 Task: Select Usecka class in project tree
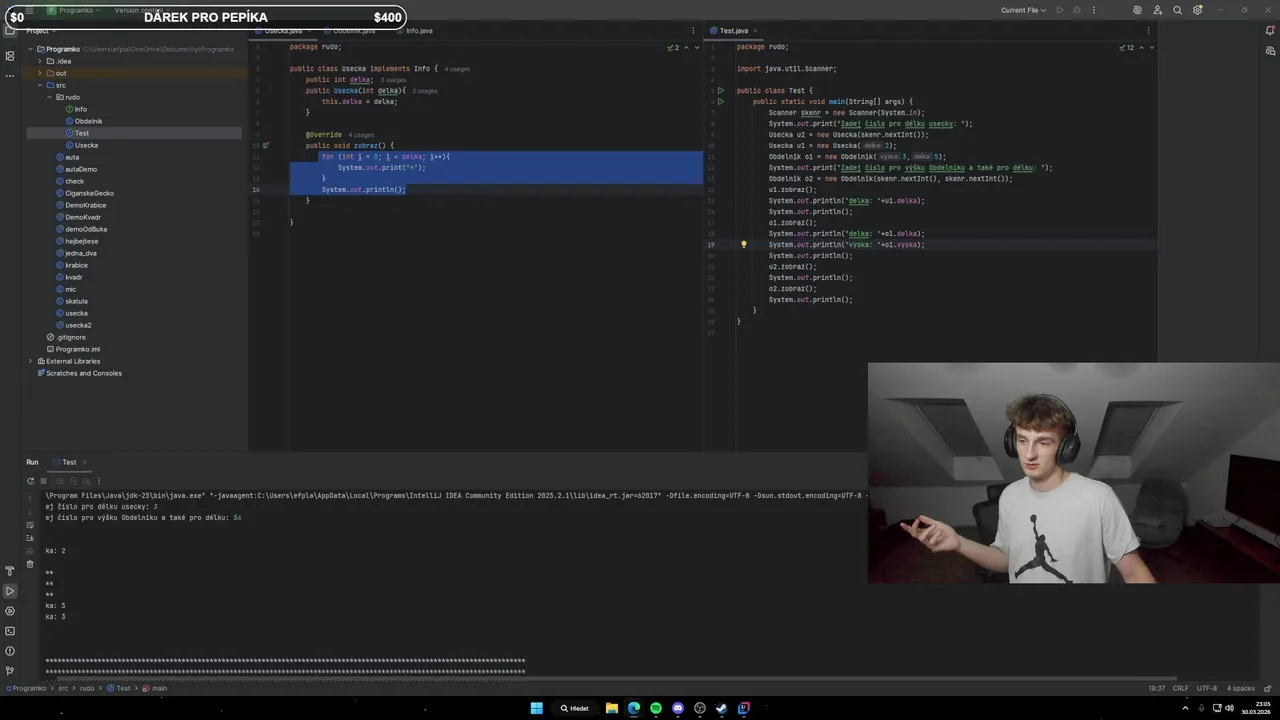[86, 145]
